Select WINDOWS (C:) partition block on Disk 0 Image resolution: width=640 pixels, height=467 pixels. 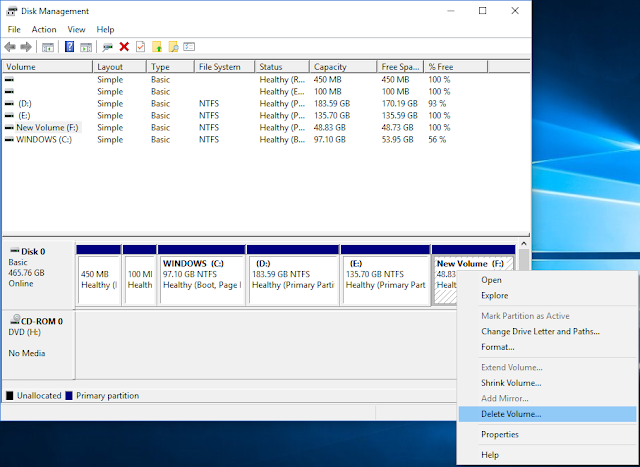coord(202,275)
